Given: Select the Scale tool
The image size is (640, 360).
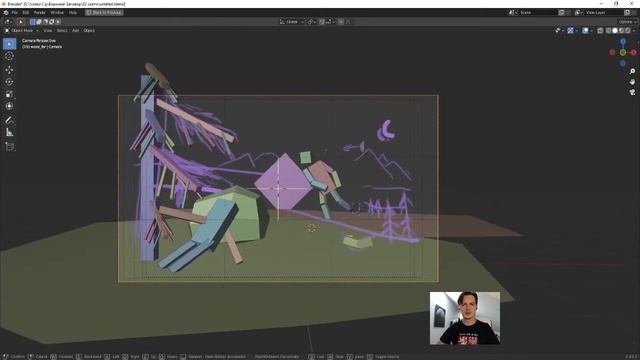Looking at the screenshot, I should point(9,94).
